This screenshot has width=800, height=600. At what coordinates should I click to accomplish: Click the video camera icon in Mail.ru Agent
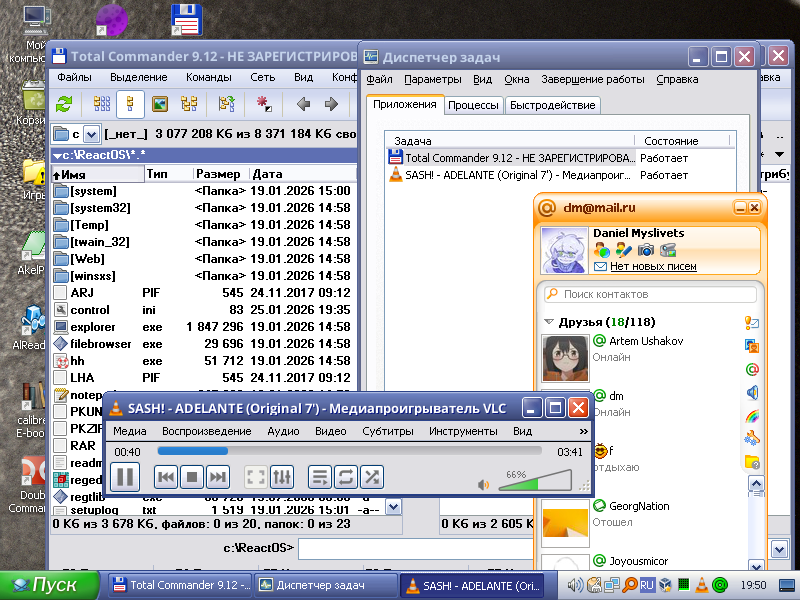click(x=668, y=250)
